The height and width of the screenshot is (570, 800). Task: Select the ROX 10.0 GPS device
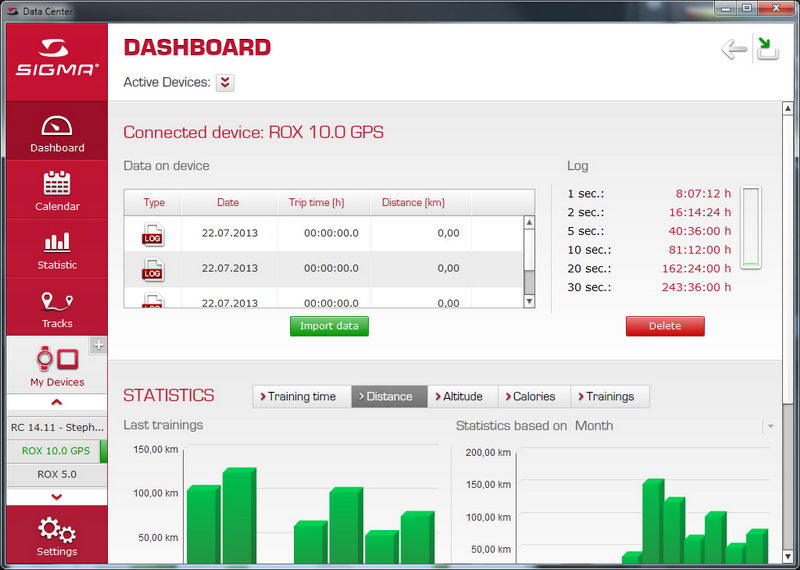click(x=57, y=451)
